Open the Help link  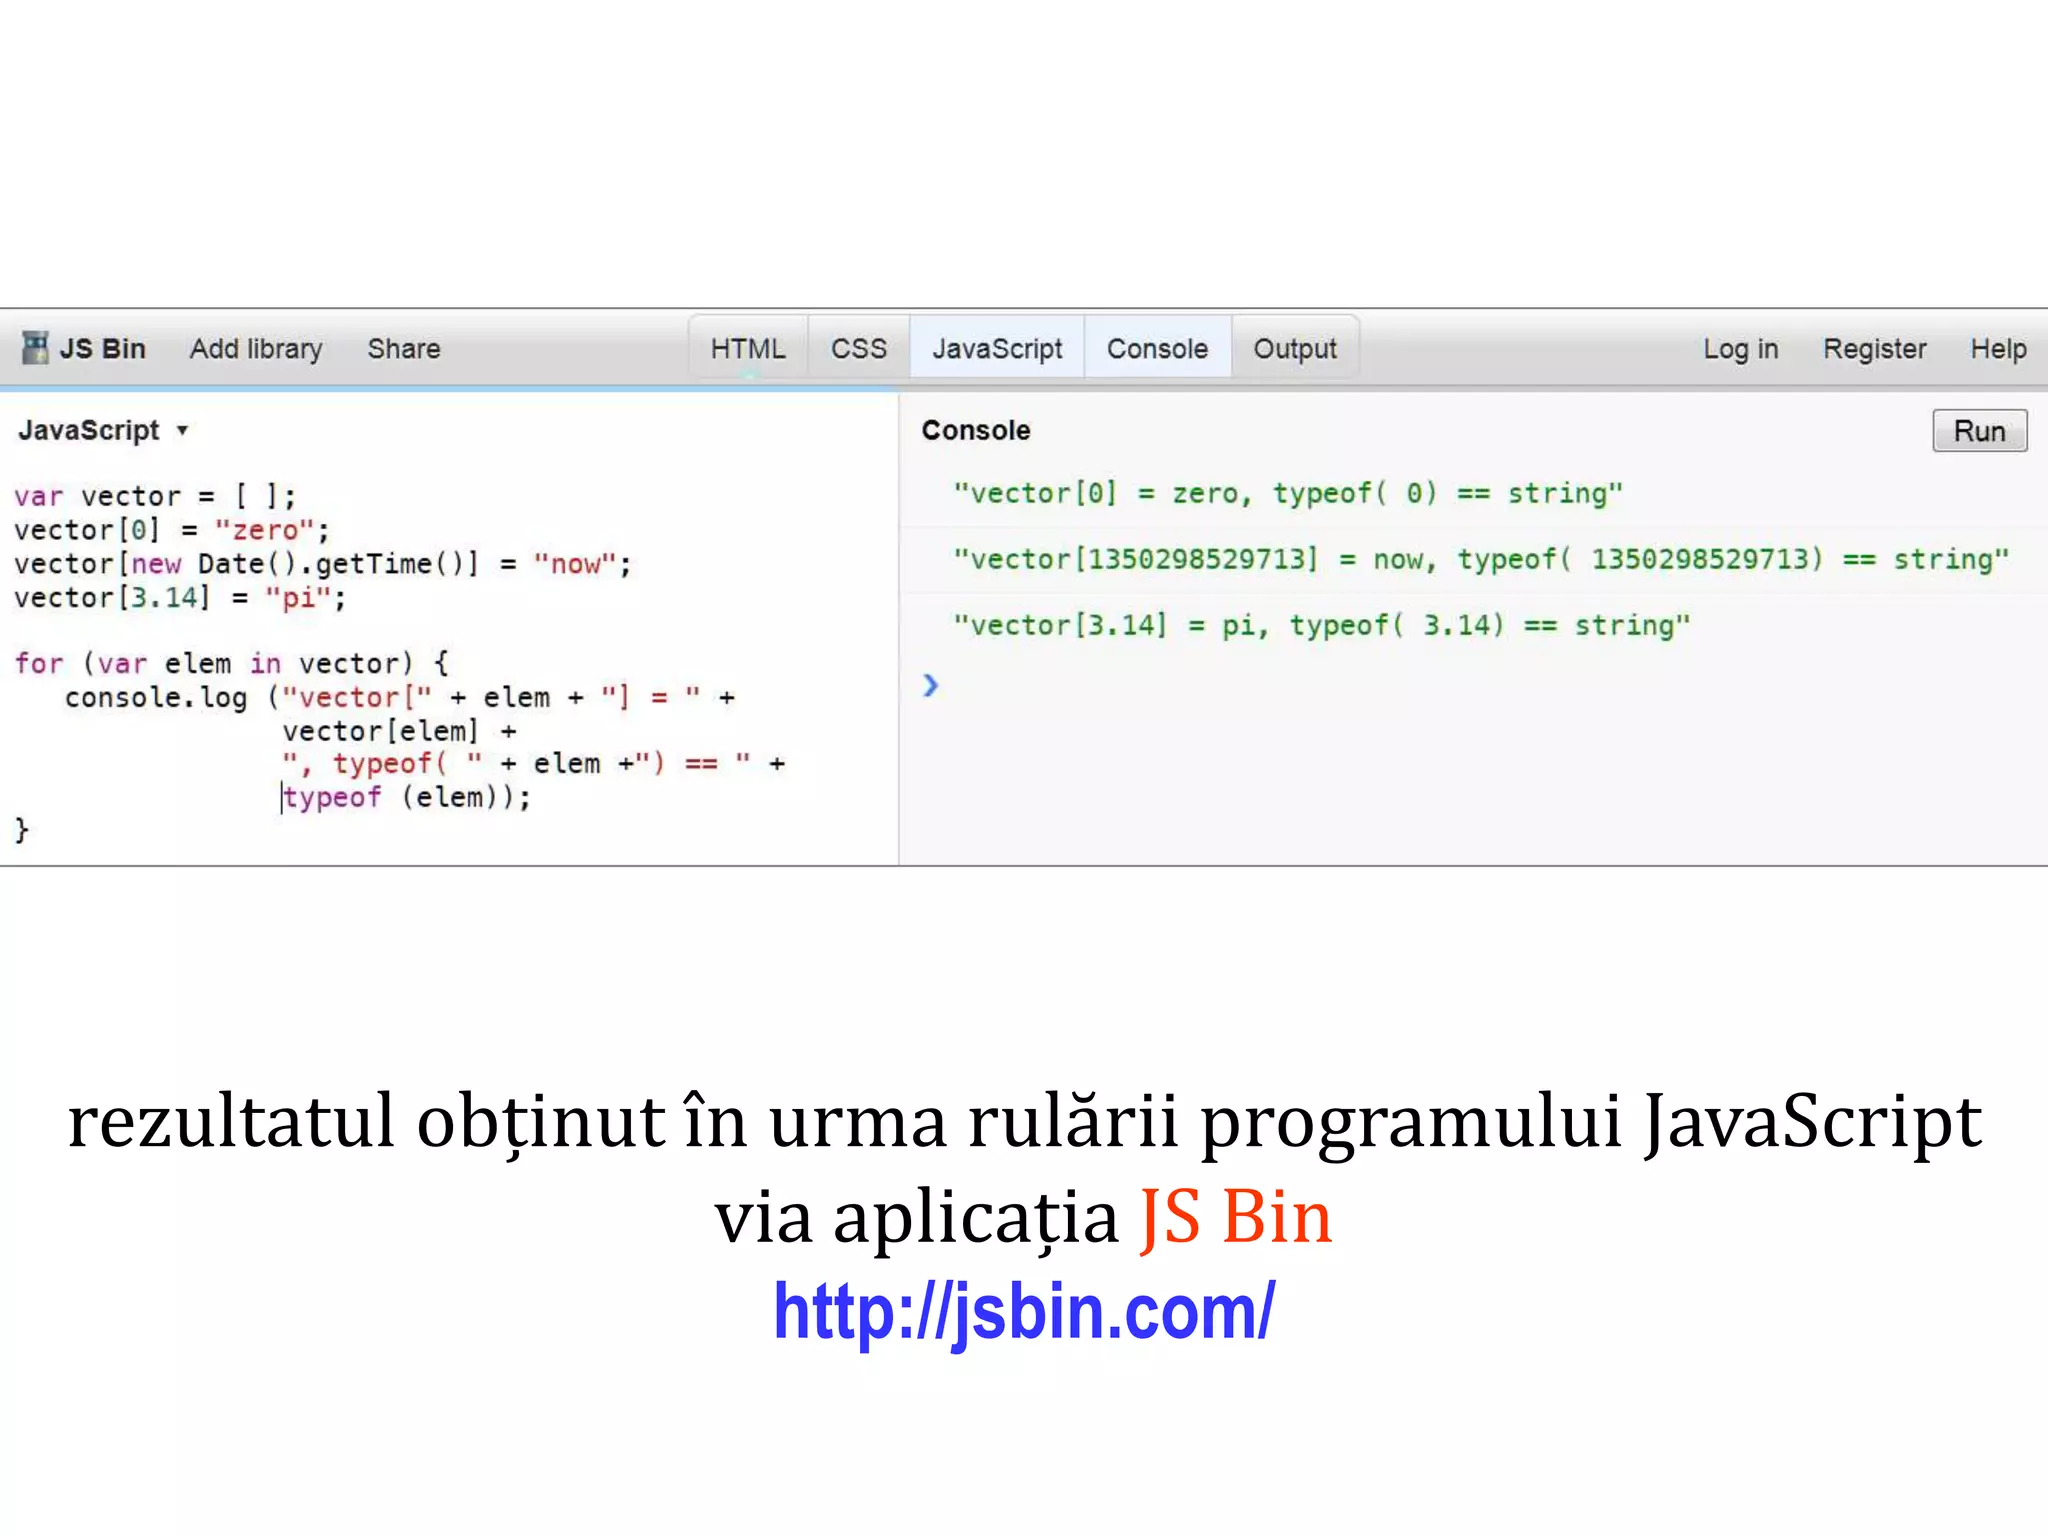pos(1998,348)
